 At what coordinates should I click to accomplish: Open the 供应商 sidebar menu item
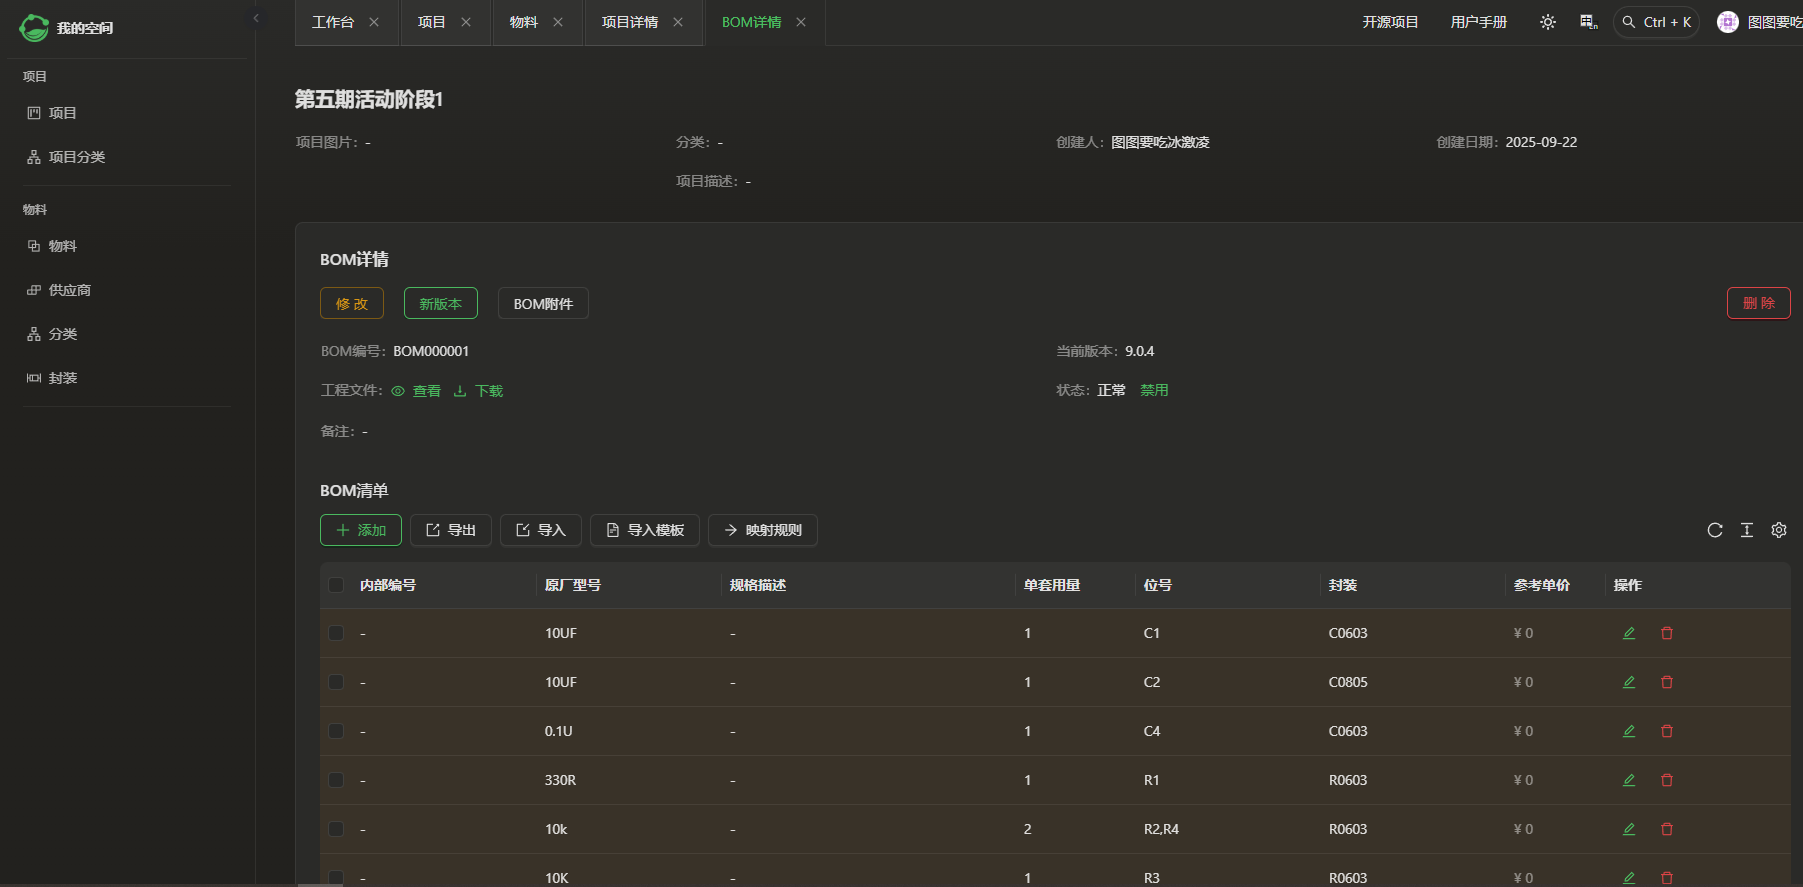click(x=69, y=290)
